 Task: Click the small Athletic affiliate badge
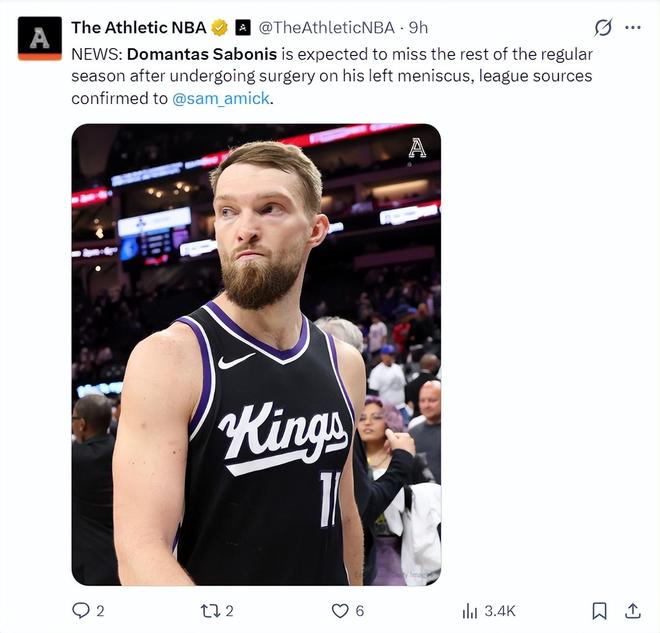pos(242,28)
